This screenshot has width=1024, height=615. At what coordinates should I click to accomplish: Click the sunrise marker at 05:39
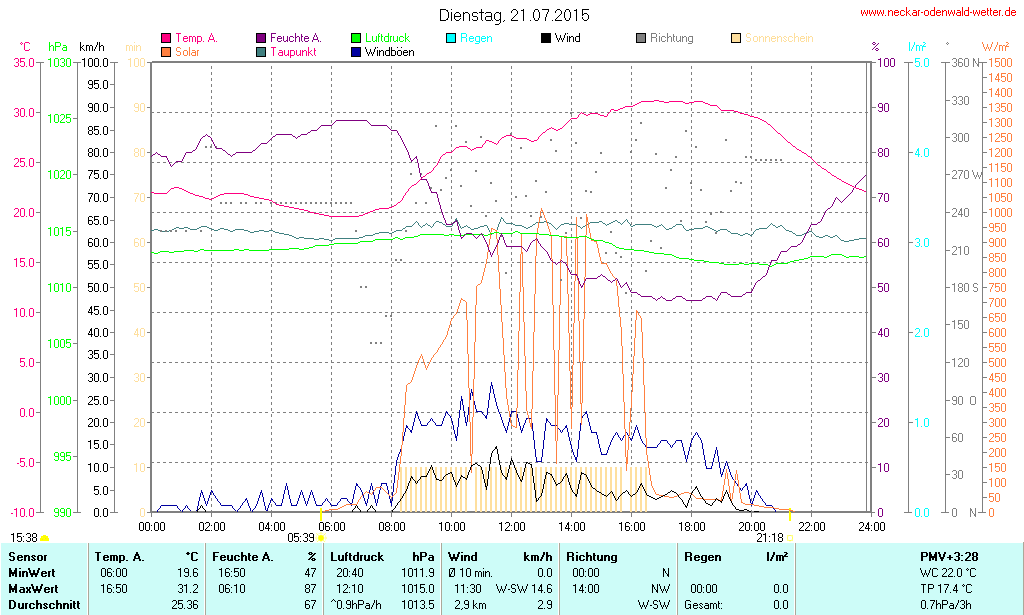coord(321,537)
